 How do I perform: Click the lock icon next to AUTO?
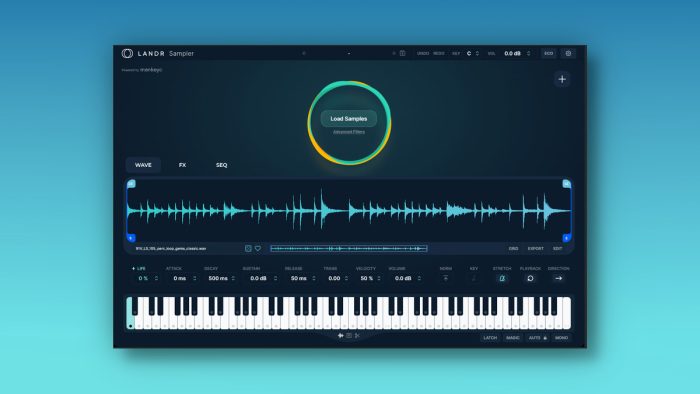[x=545, y=338]
